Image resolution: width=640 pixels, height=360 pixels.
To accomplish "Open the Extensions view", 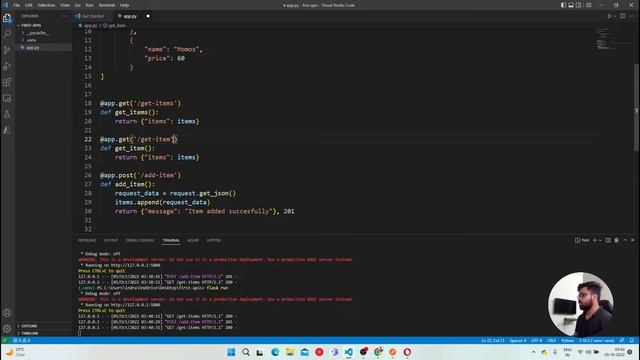I will (x=7, y=82).
